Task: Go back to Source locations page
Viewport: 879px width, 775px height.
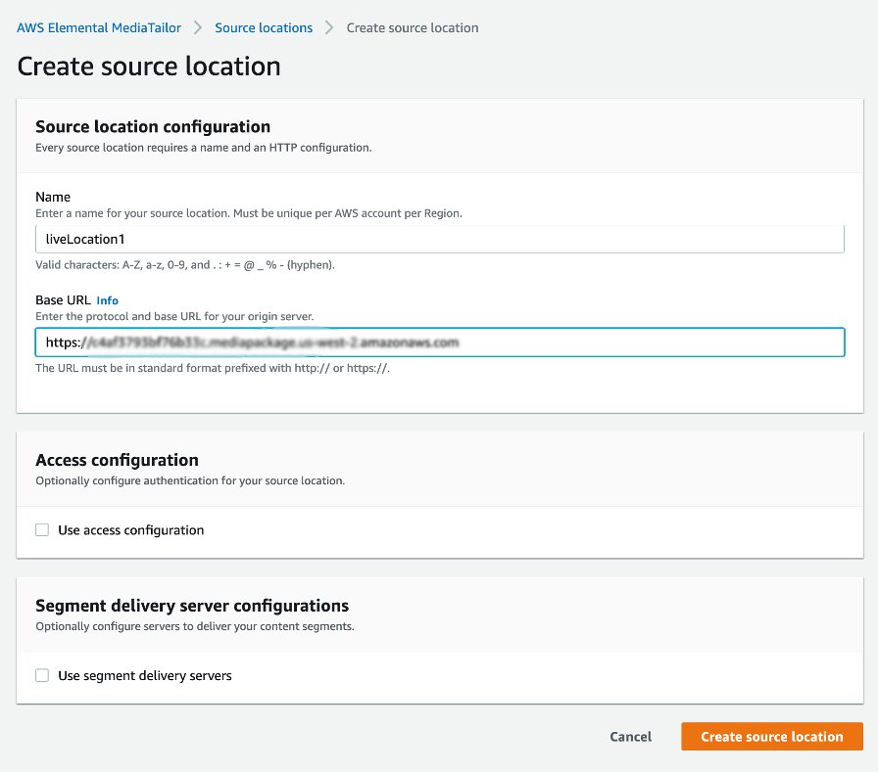Action: point(263,27)
